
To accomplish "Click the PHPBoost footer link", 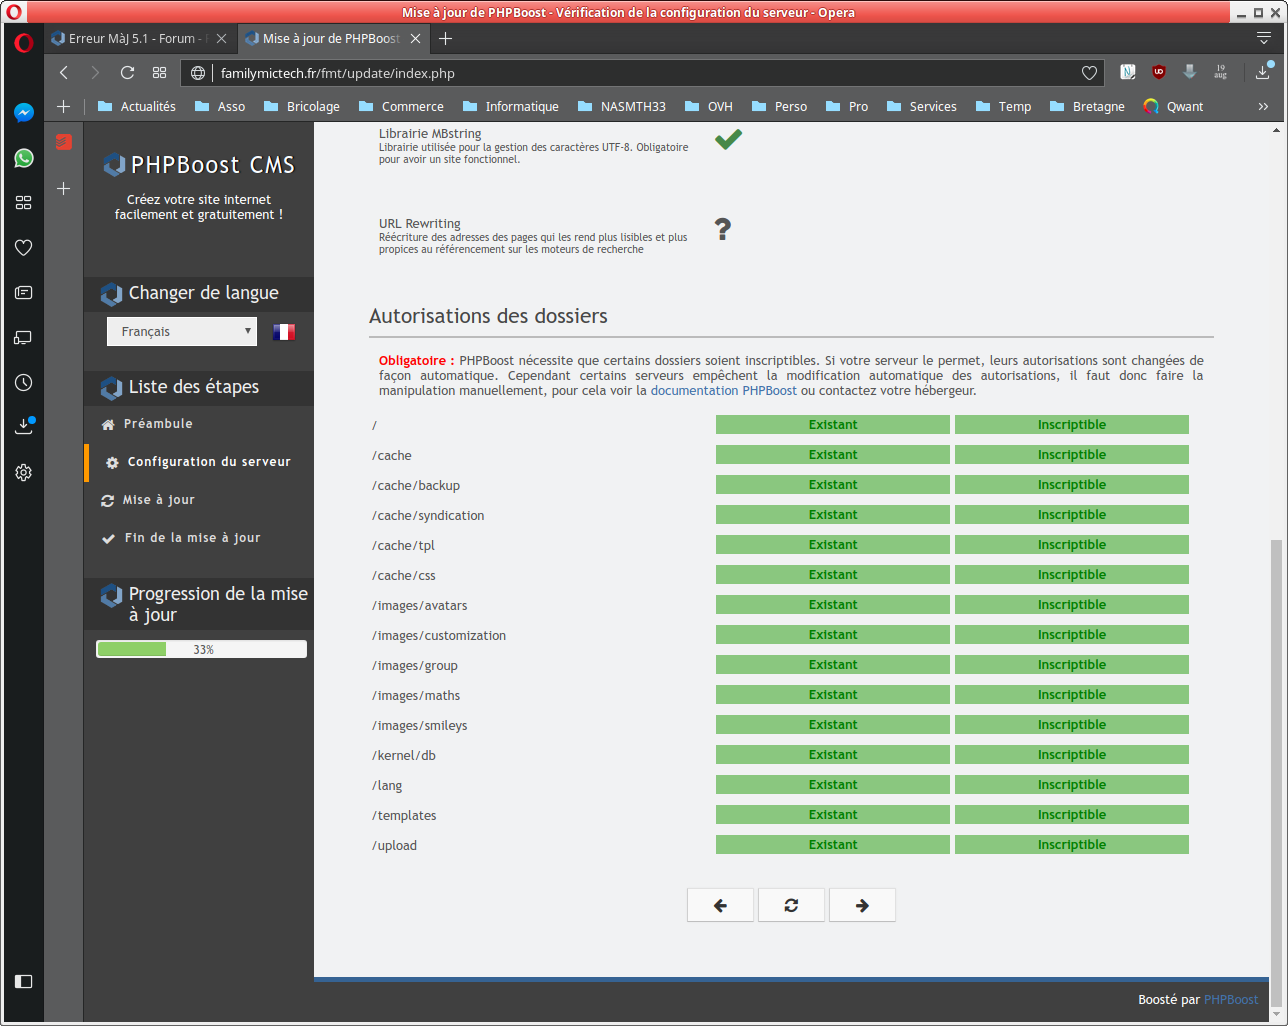I will click(x=1230, y=1000).
